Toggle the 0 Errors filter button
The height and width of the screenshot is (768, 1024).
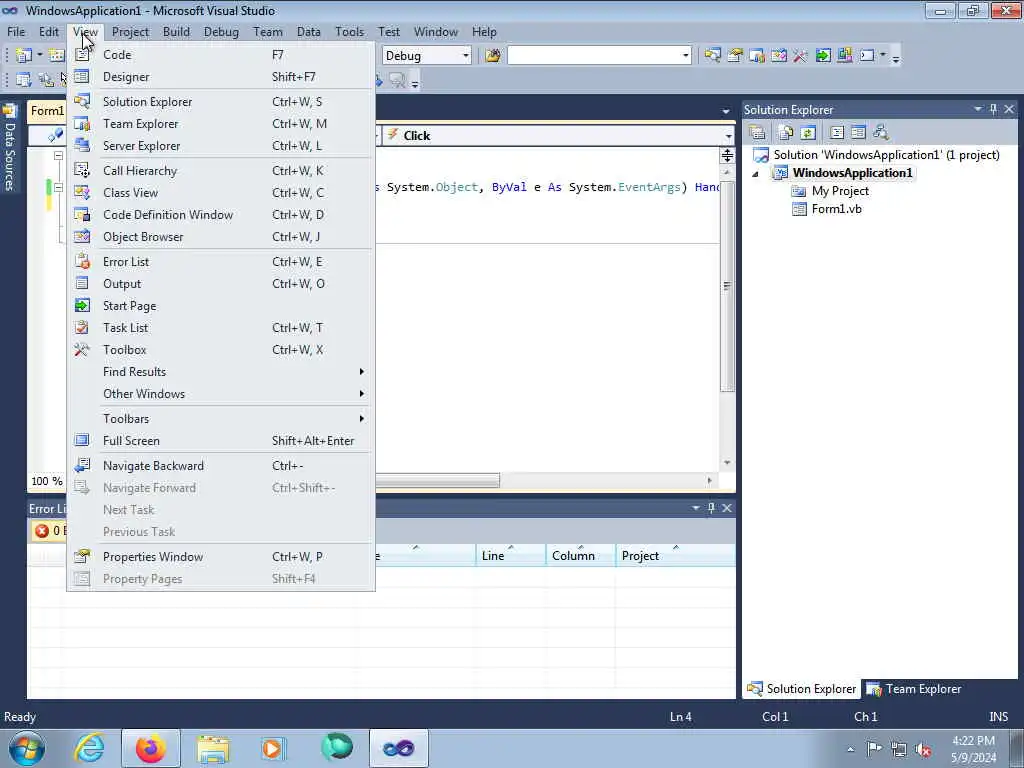coord(48,530)
